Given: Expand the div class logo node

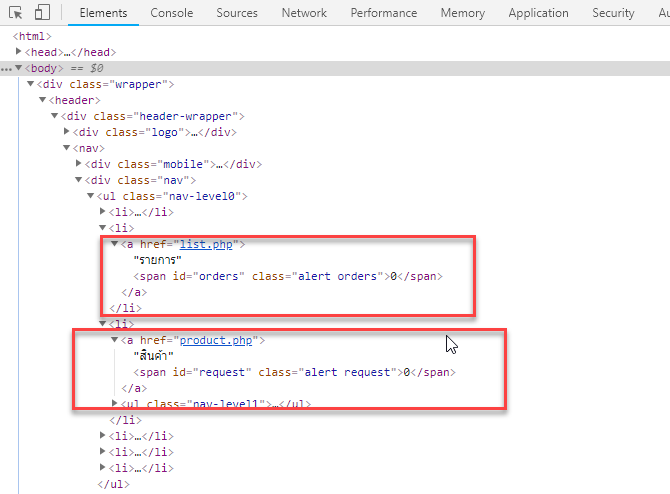Looking at the screenshot, I should [x=66, y=132].
